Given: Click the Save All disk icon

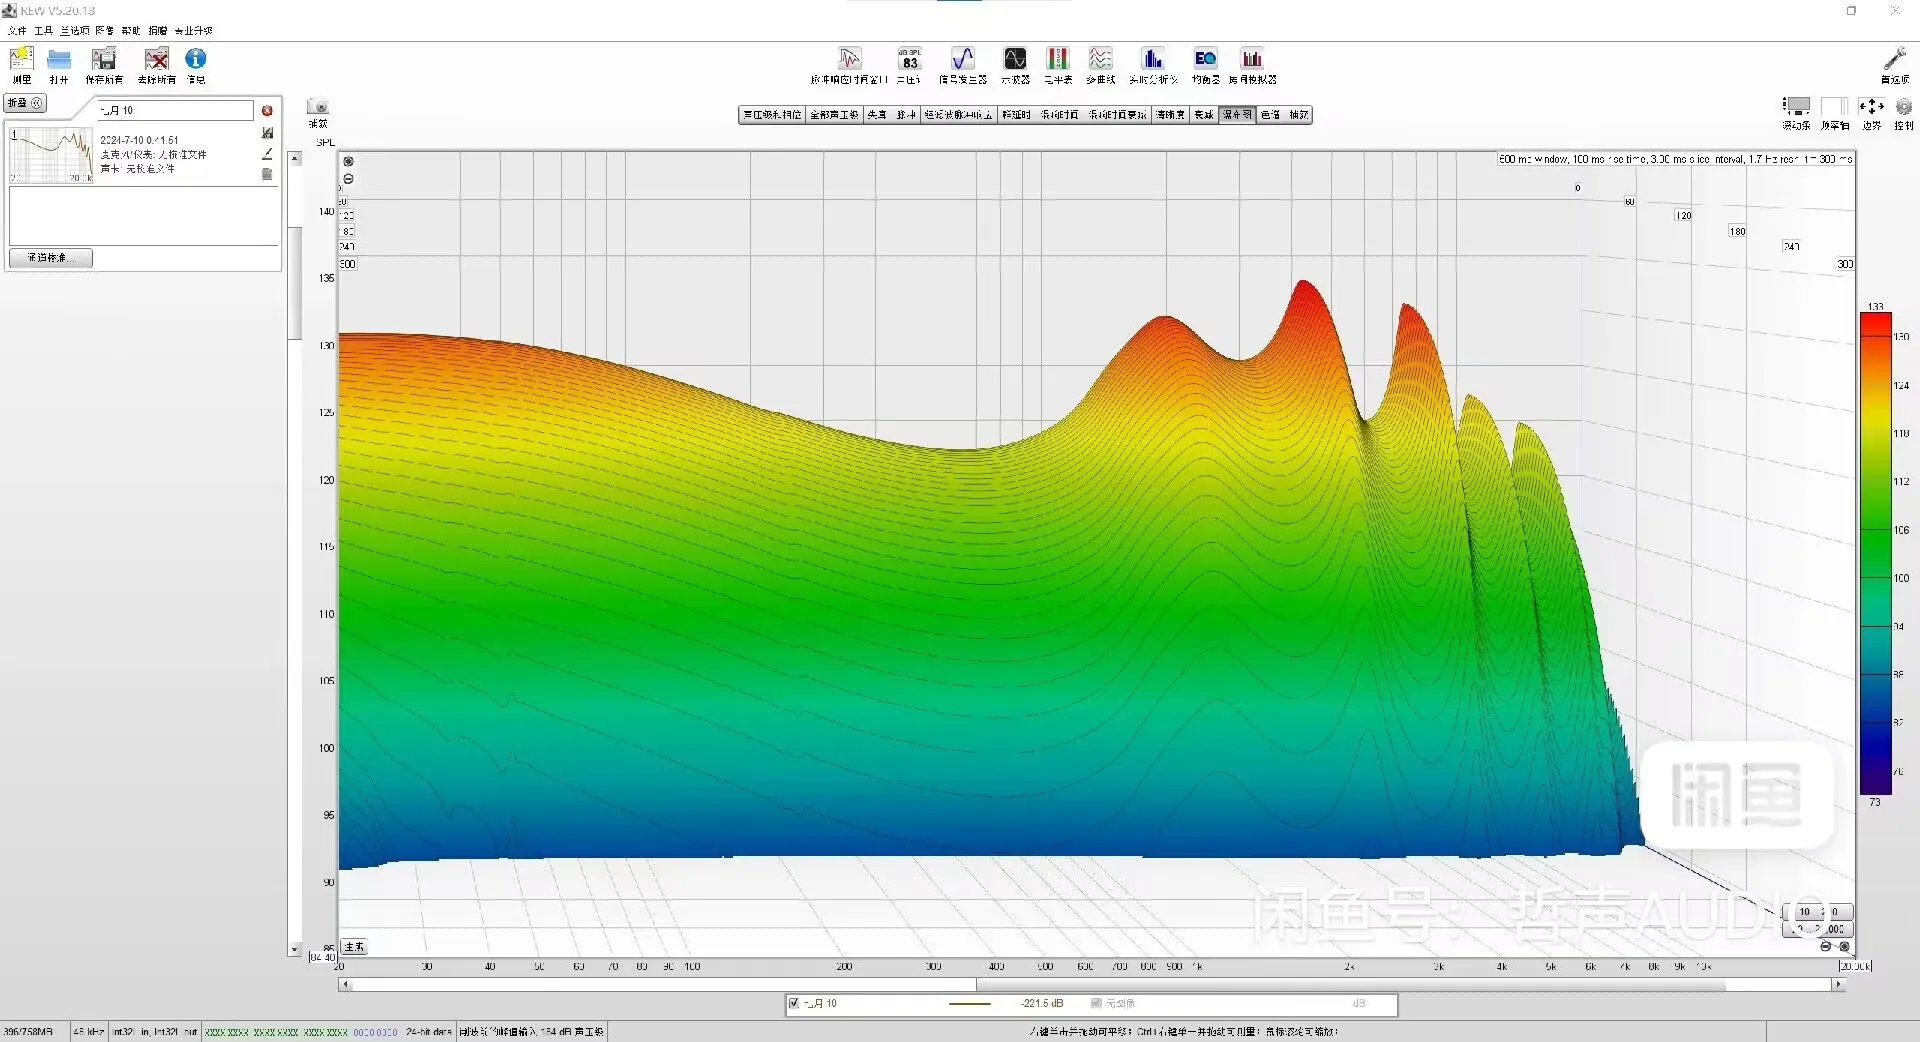Looking at the screenshot, I should pos(104,60).
